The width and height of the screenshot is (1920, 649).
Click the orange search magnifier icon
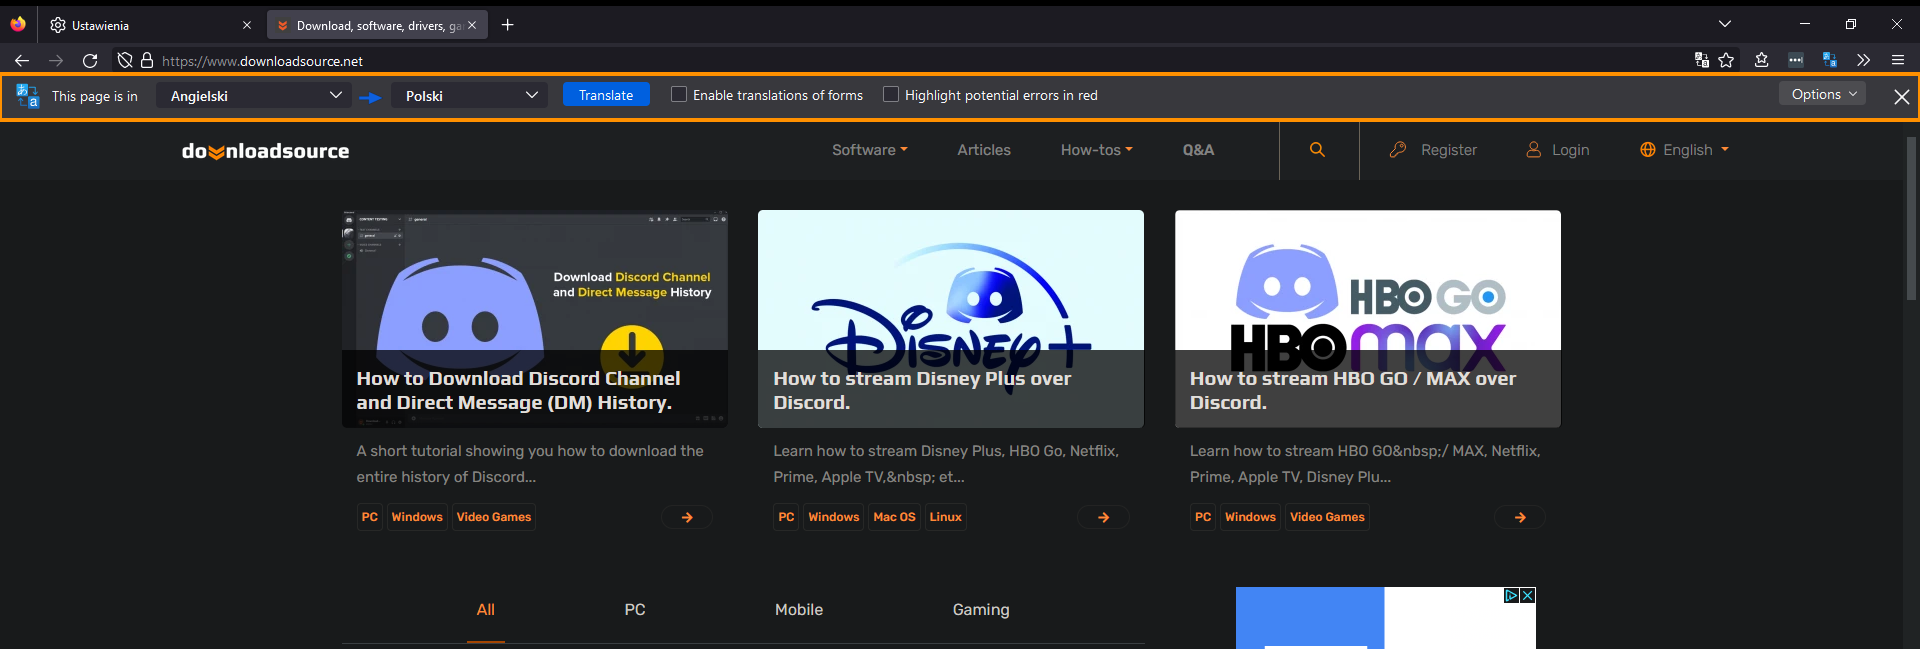point(1318,150)
